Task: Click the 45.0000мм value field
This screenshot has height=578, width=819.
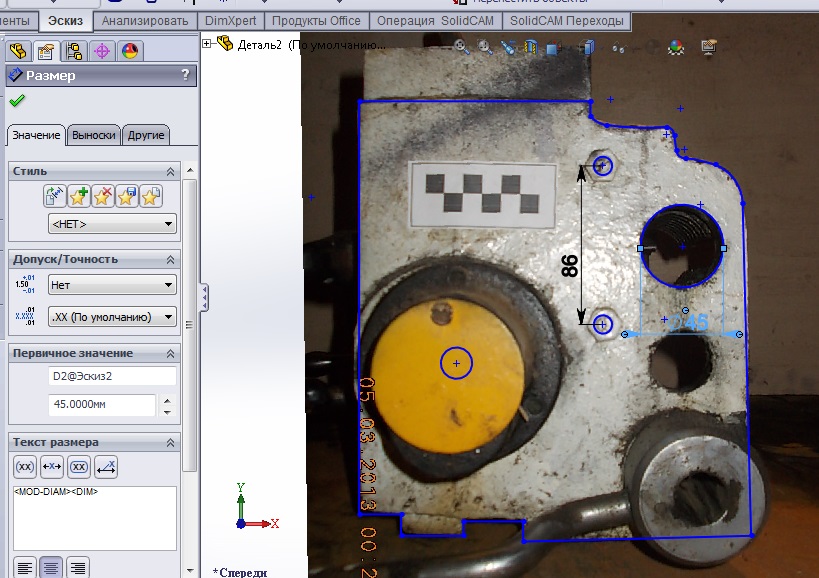Action: pyautogui.click(x=102, y=405)
